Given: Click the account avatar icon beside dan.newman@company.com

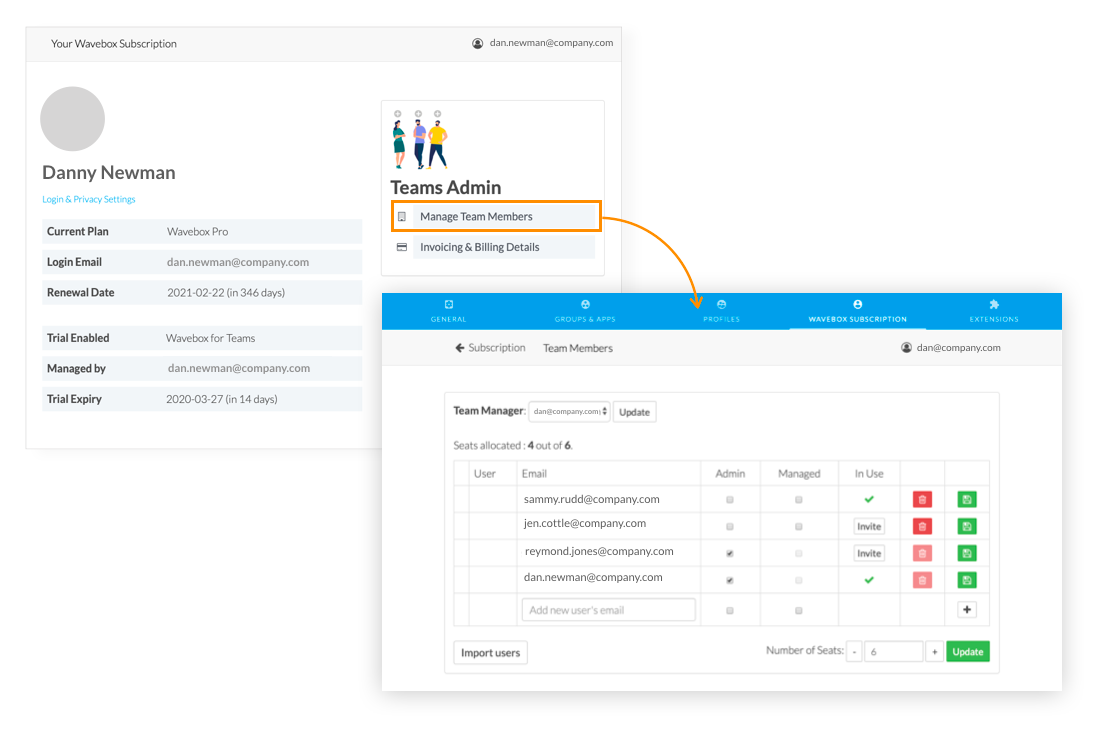Looking at the screenshot, I should [x=477, y=44].
